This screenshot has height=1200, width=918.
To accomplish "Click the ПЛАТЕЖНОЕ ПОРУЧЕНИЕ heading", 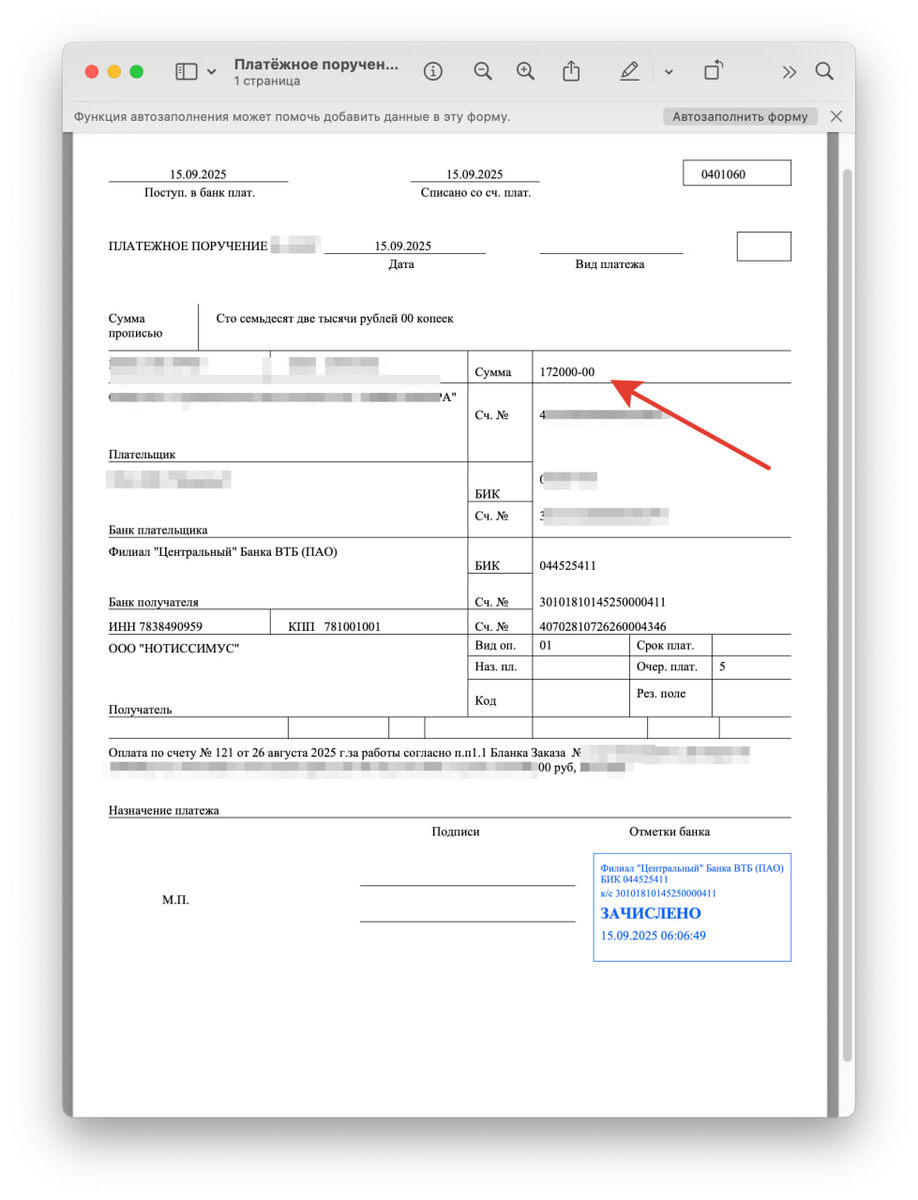I will (188, 246).
